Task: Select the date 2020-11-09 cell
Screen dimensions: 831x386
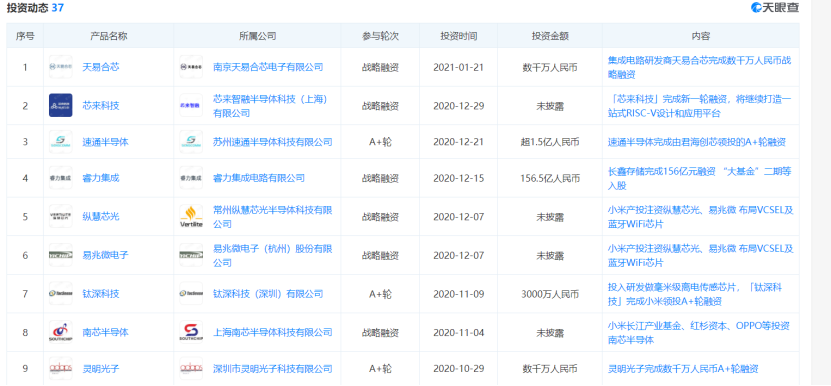Action: click(x=458, y=294)
